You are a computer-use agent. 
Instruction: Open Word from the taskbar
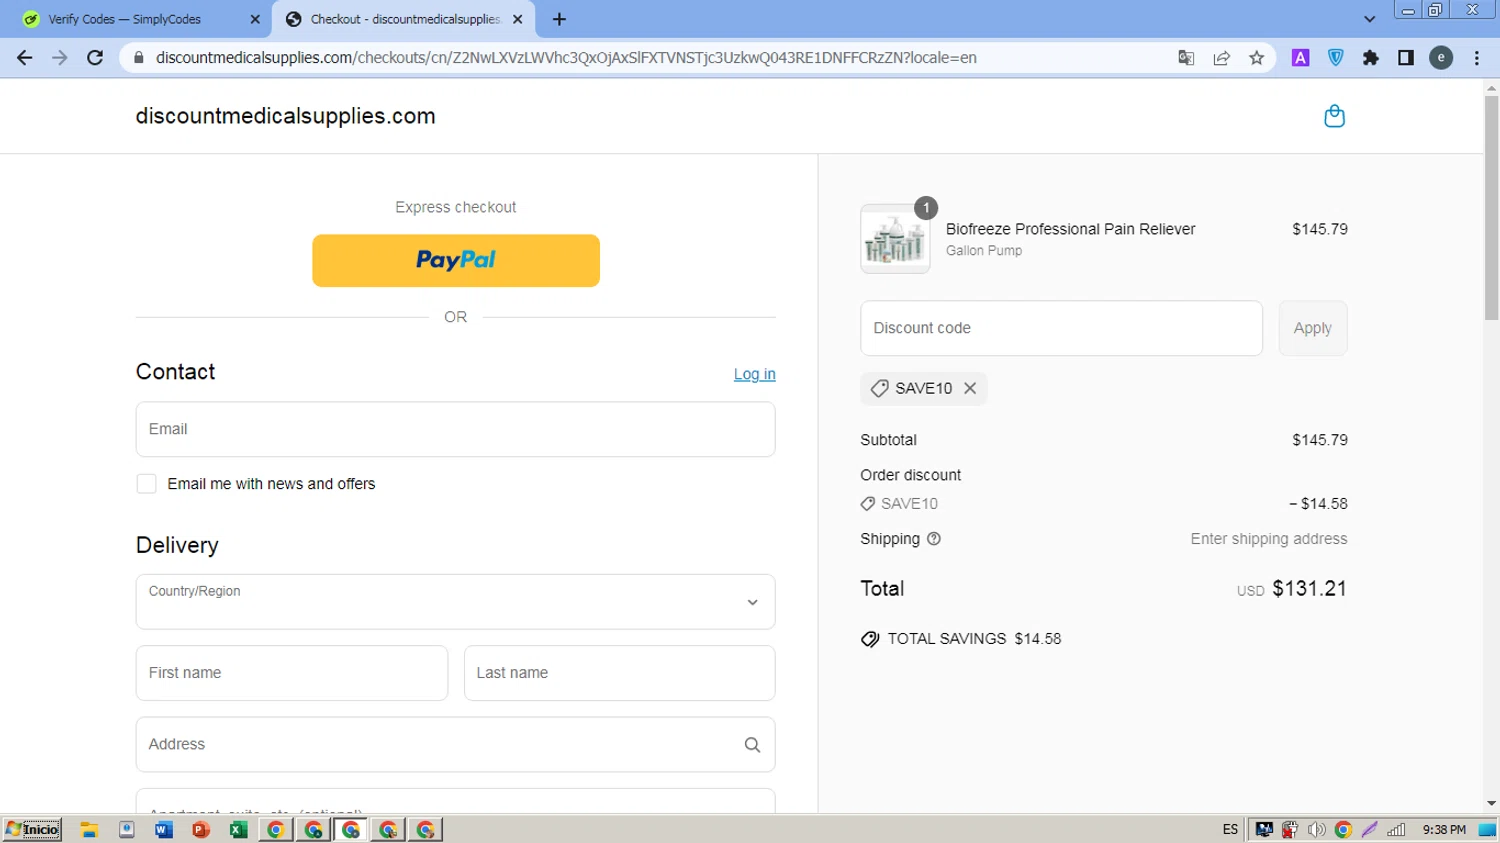pos(163,829)
